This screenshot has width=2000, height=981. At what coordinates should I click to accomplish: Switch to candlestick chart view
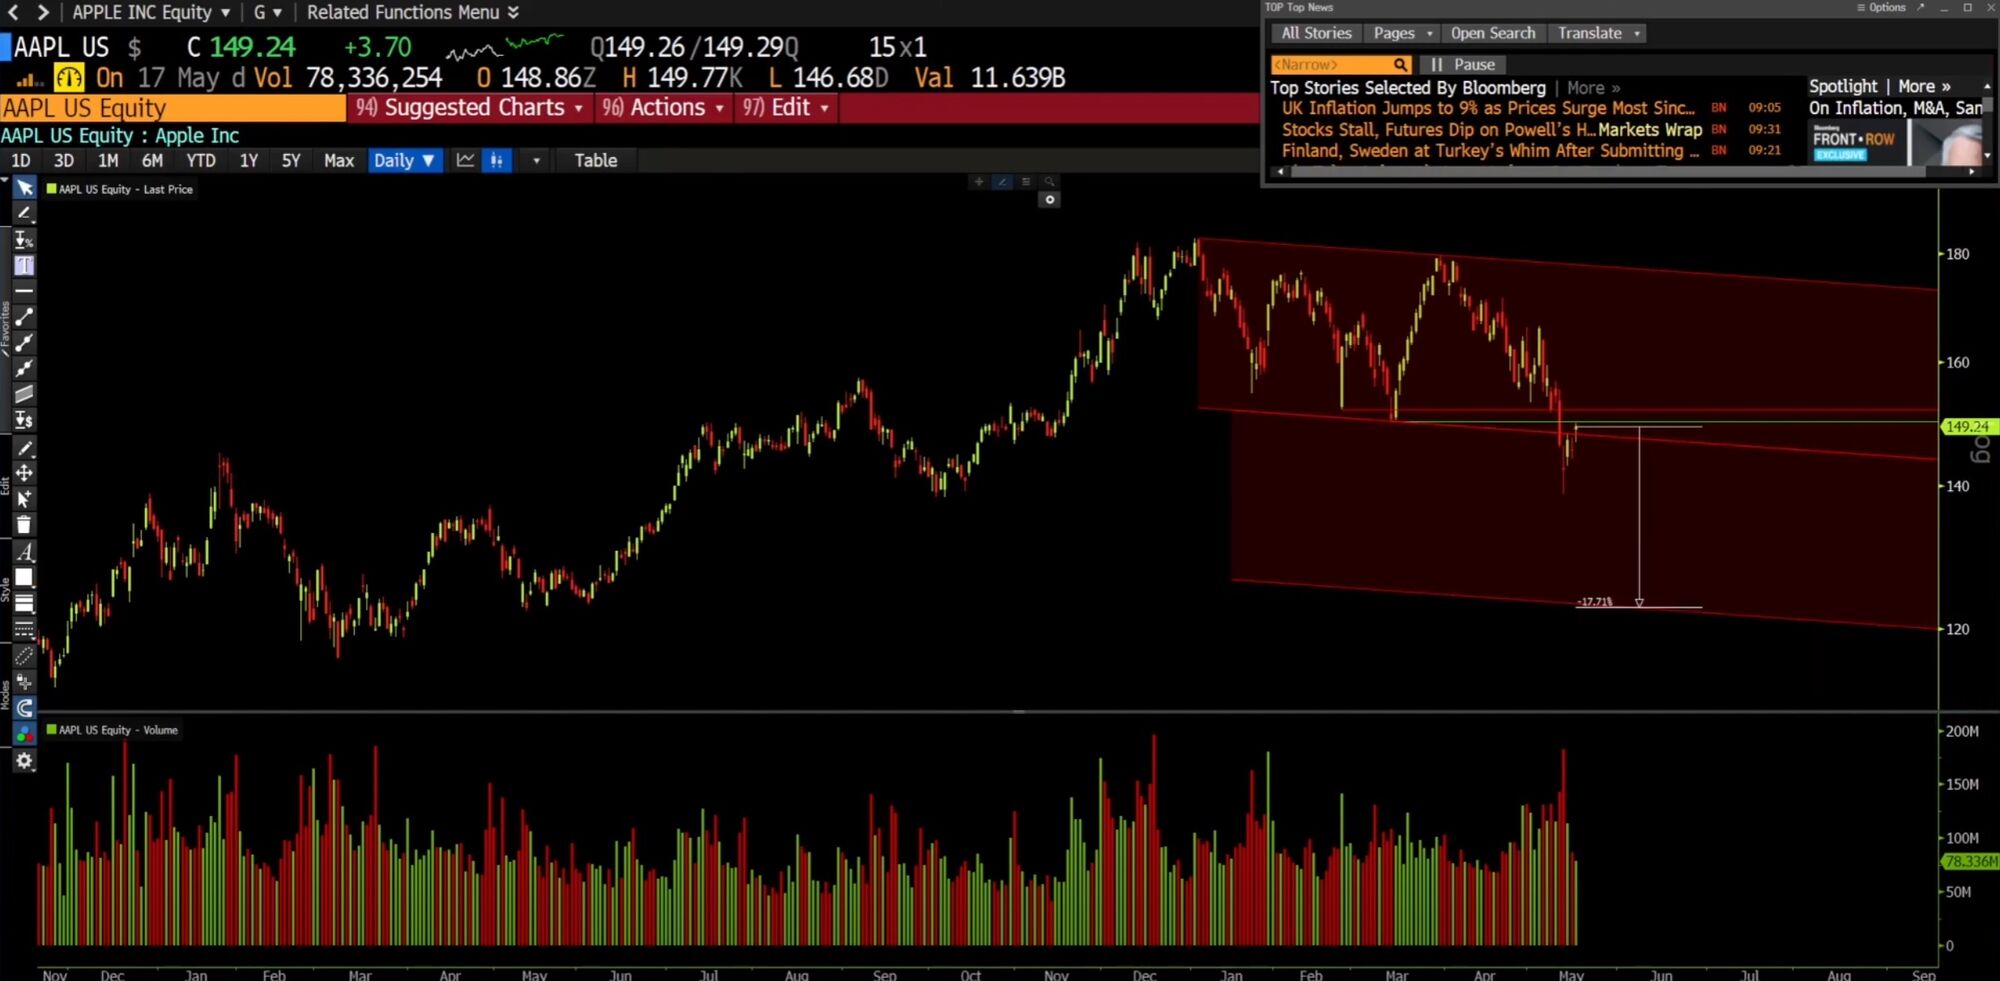(x=496, y=160)
